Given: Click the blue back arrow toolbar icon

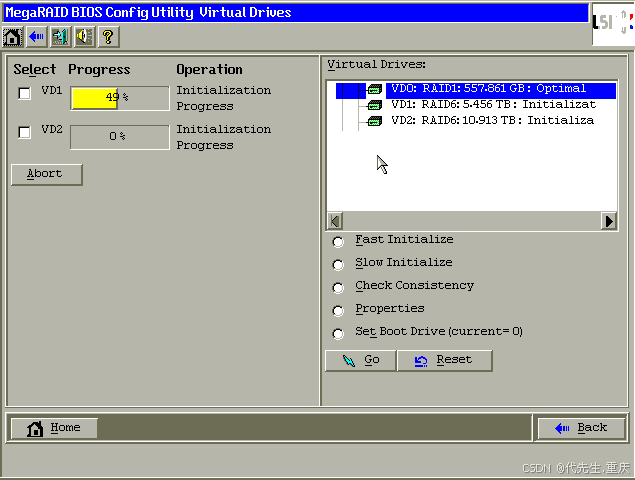Looking at the screenshot, I should (37, 37).
